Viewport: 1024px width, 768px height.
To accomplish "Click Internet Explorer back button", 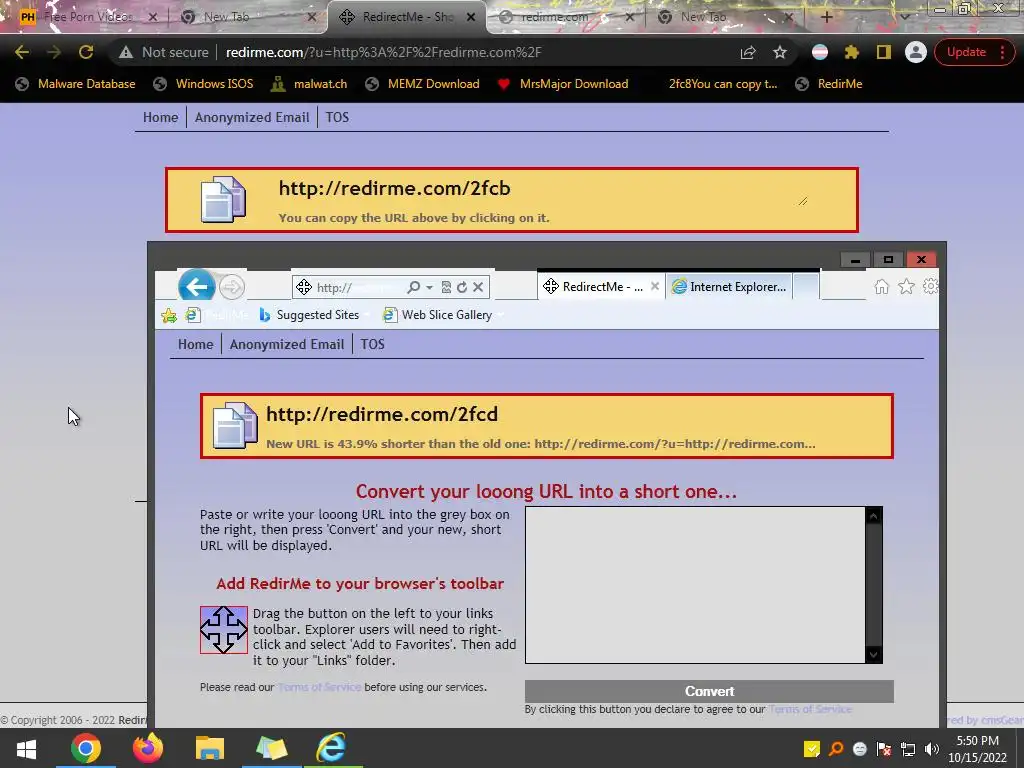I will pos(197,286).
